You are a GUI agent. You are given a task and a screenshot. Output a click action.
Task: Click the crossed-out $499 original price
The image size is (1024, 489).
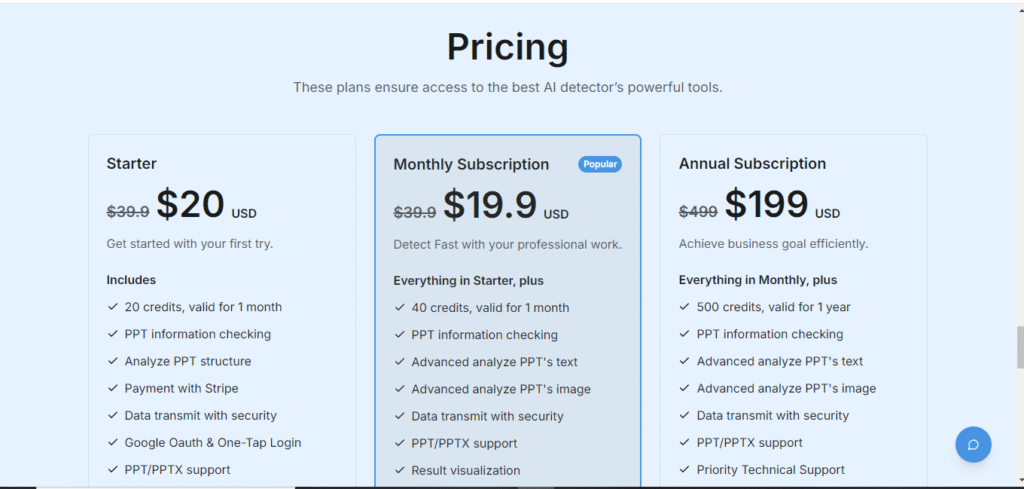coord(698,211)
